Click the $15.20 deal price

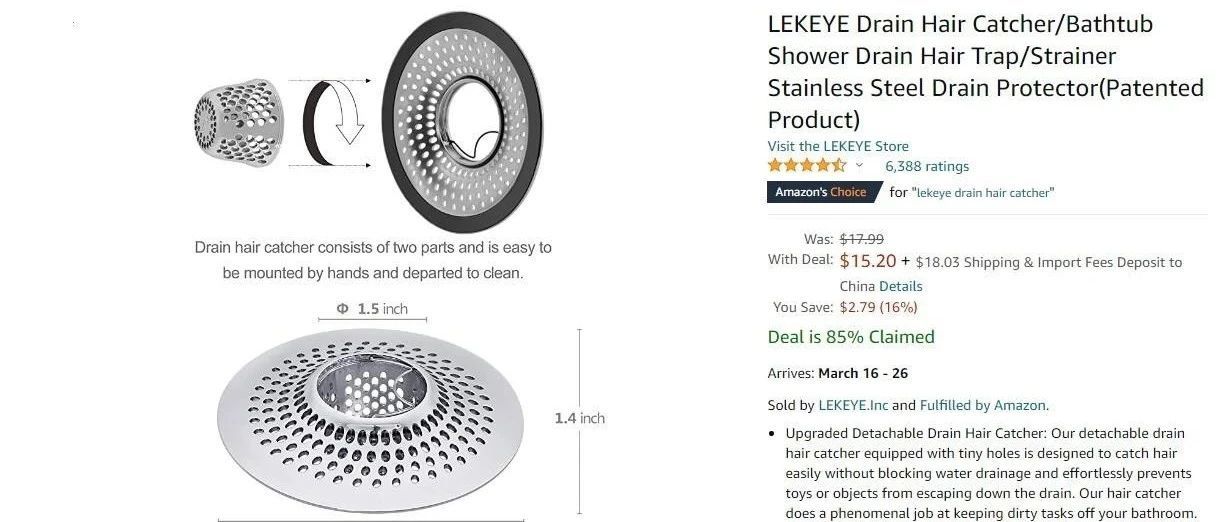(x=867, y=261)
